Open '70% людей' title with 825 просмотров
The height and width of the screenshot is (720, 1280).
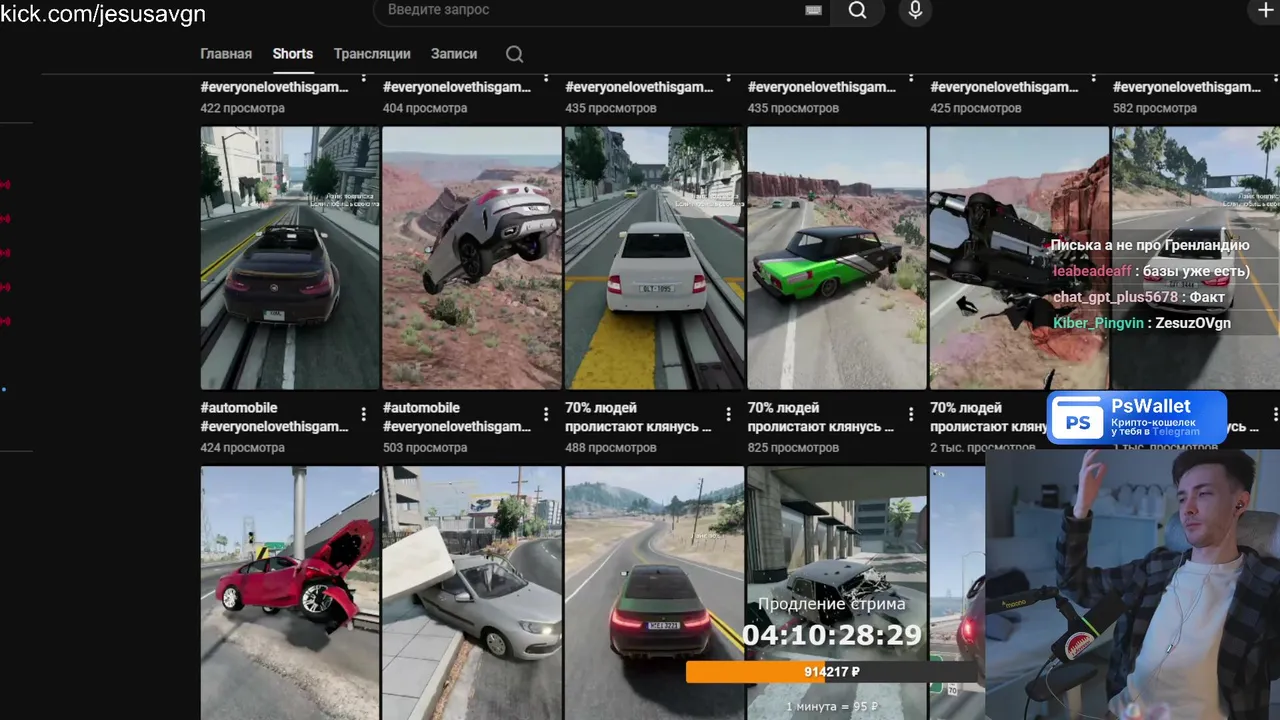tap(821, 417)
